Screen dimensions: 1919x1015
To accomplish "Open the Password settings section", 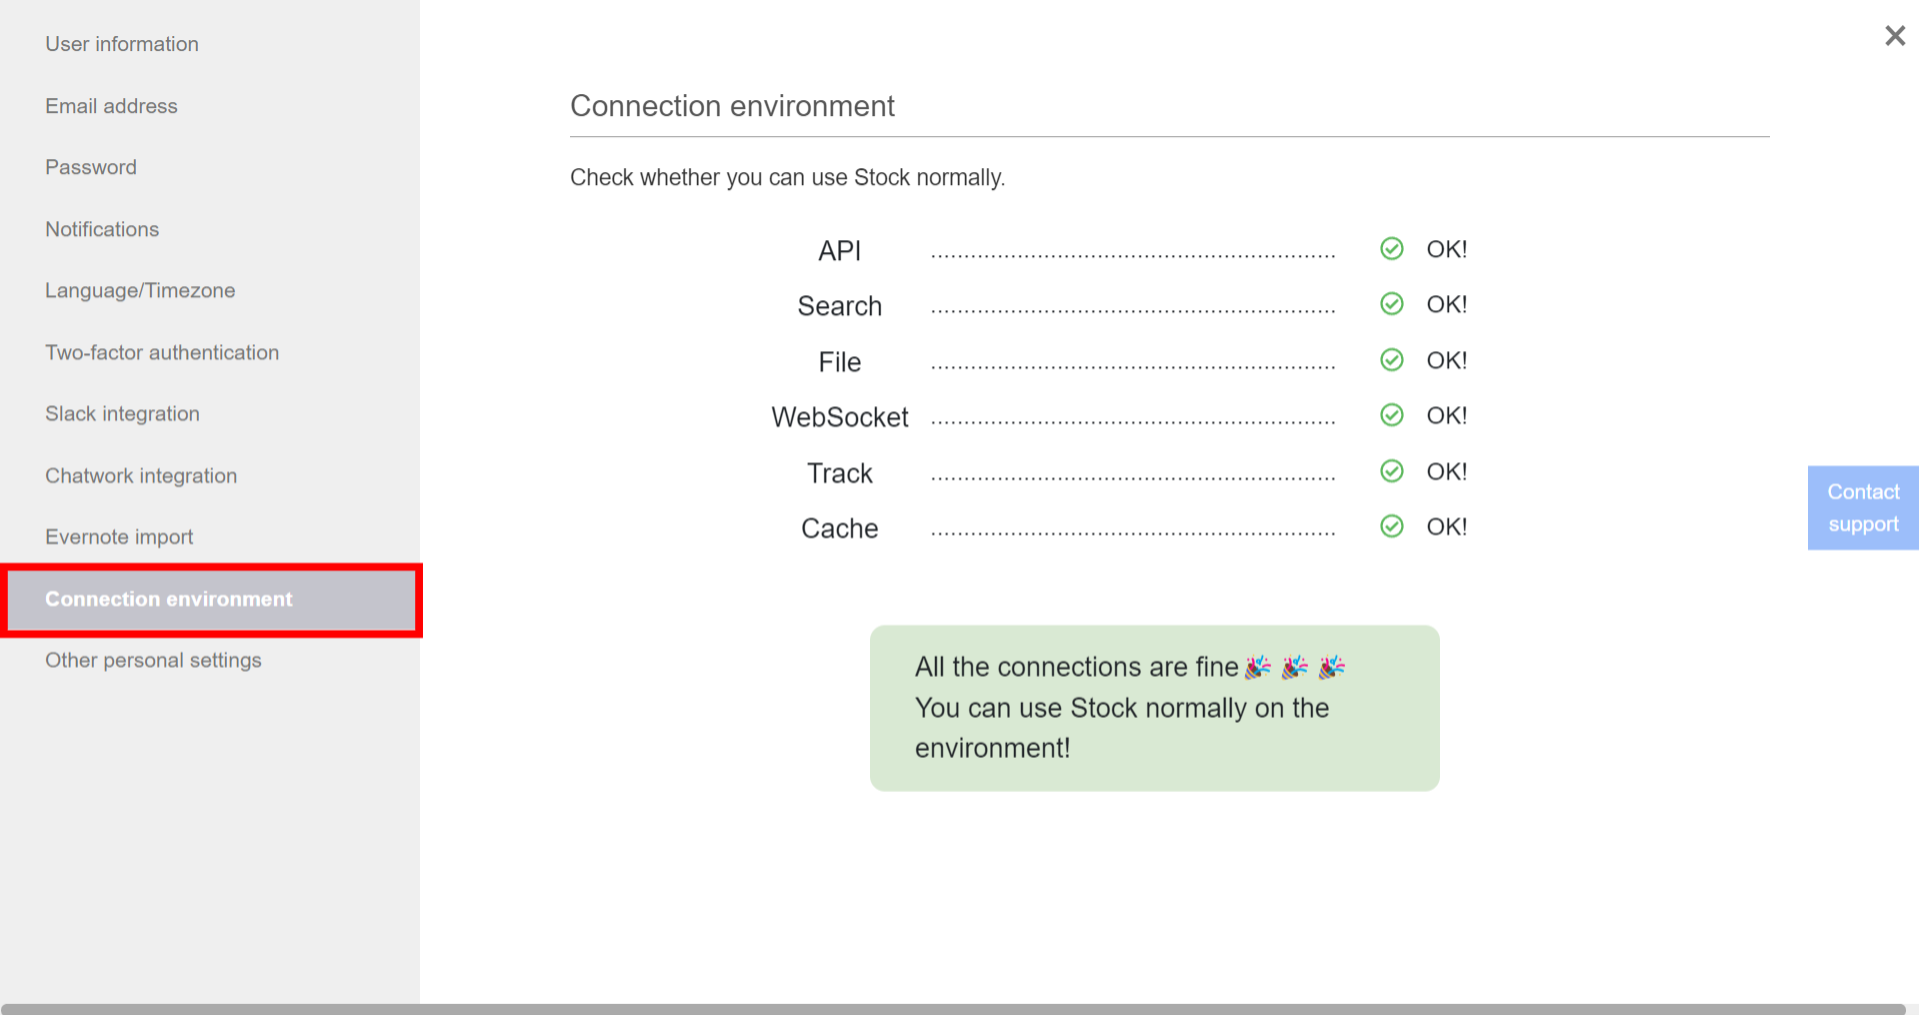I will tap(91, 167).
